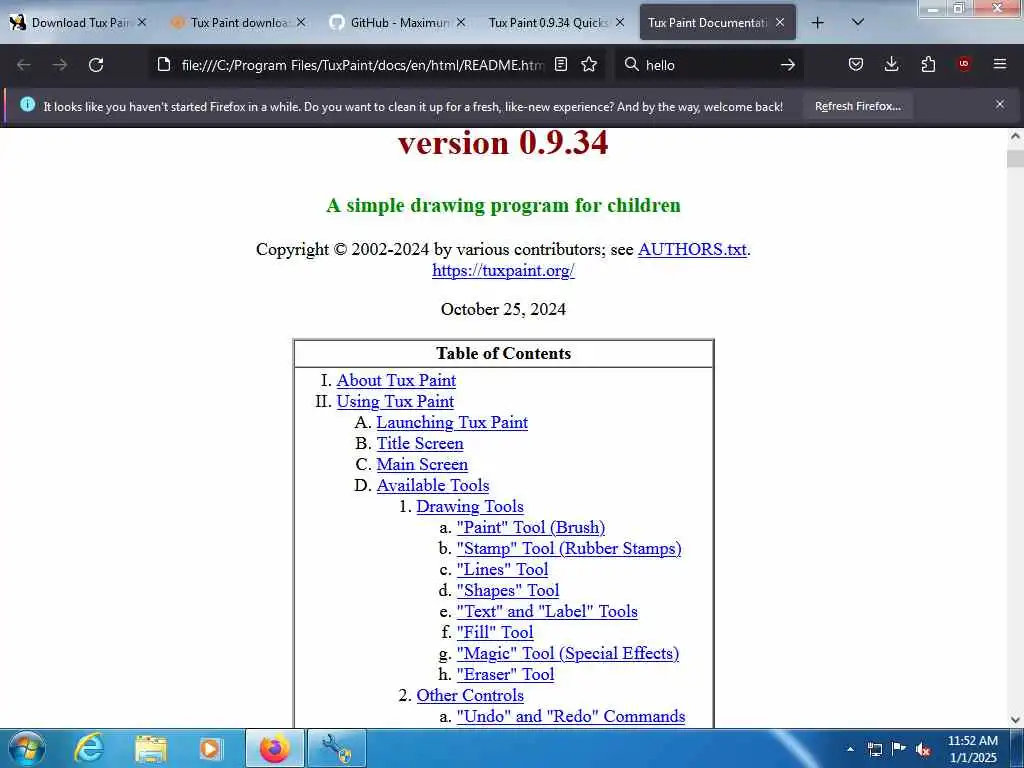Viewport: 1024px width, 768px height.
Task: Jump to 'About Tux Paint' section
Action: click(x=396, y=381)
